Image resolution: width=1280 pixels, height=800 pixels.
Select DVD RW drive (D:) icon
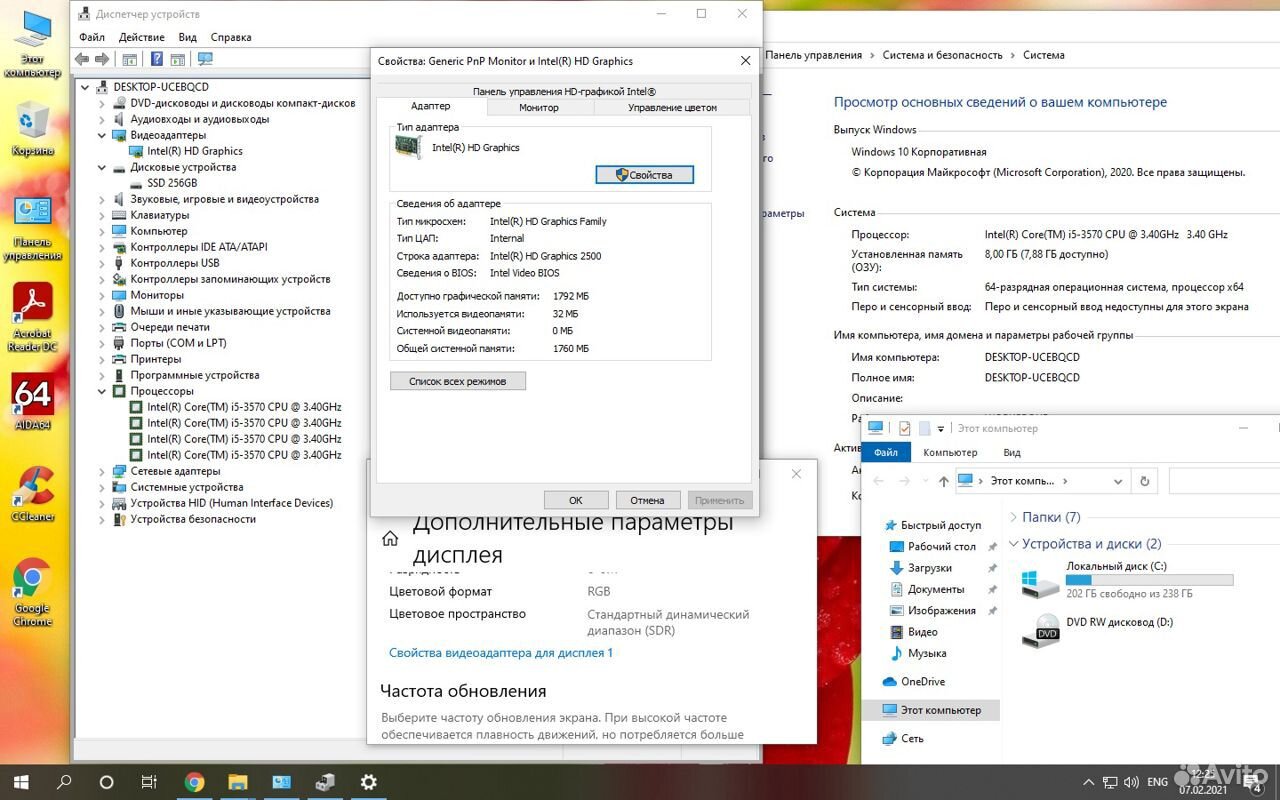(1040, 631)
